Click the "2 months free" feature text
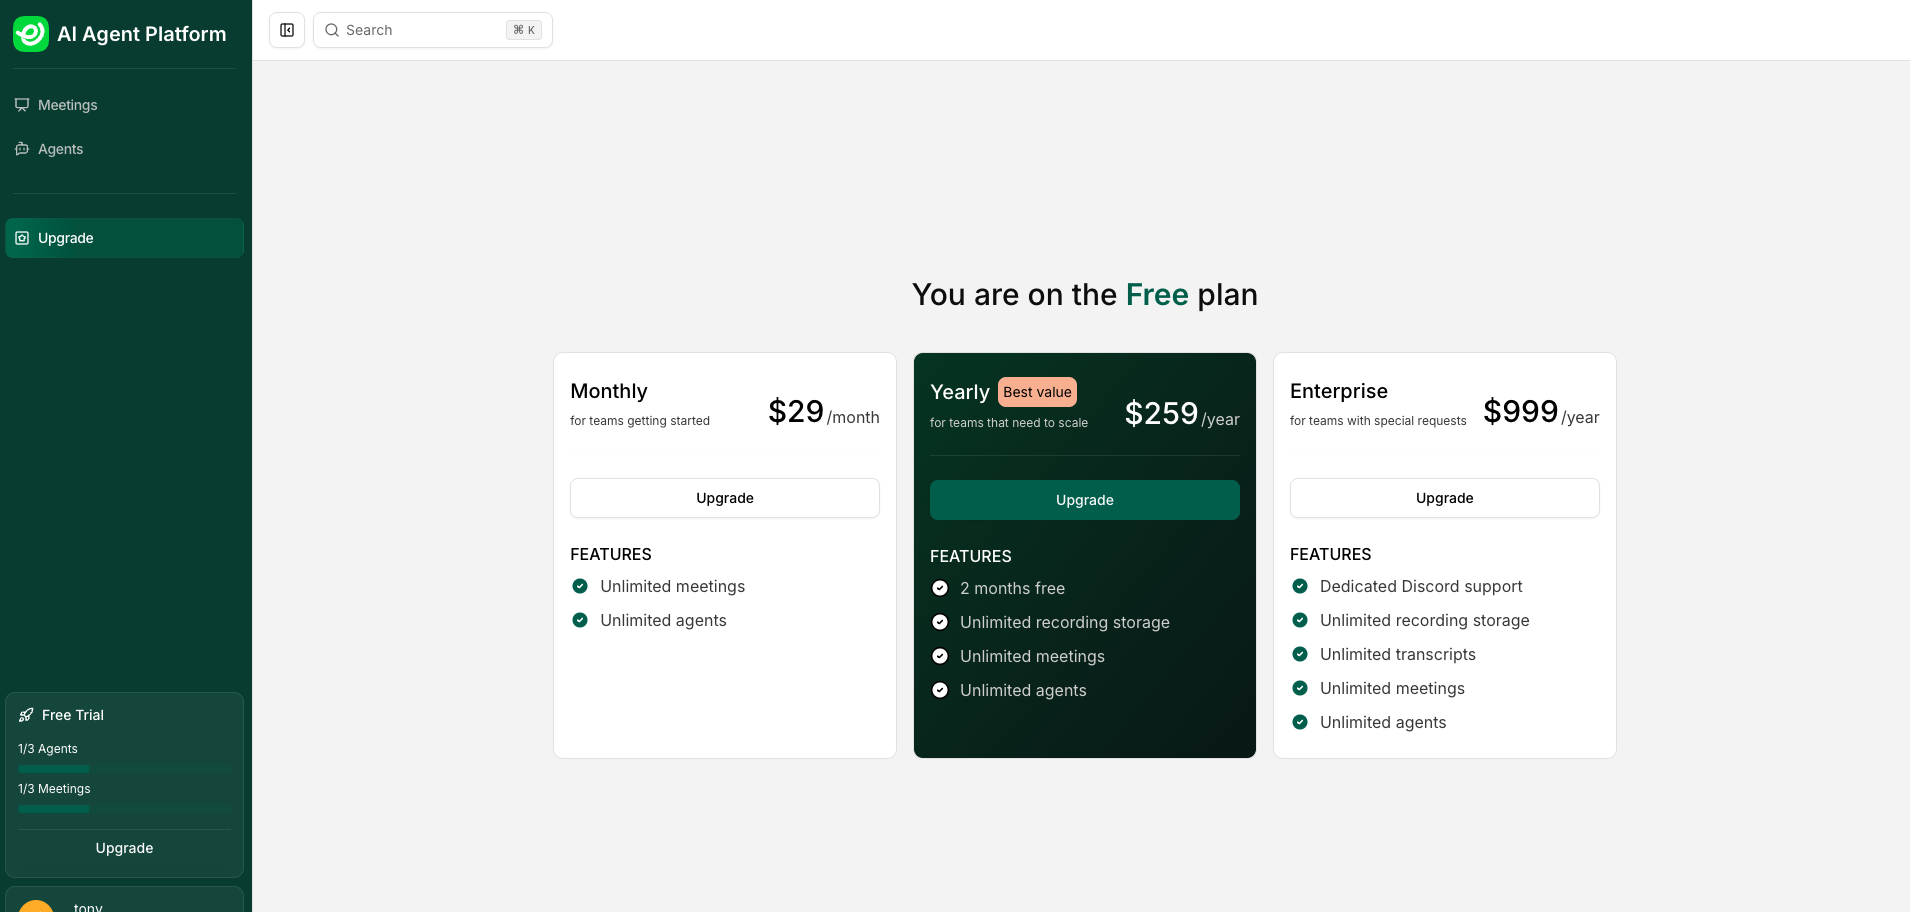The height and width of the screenshot is (912, 1910). pos(1012,588)
